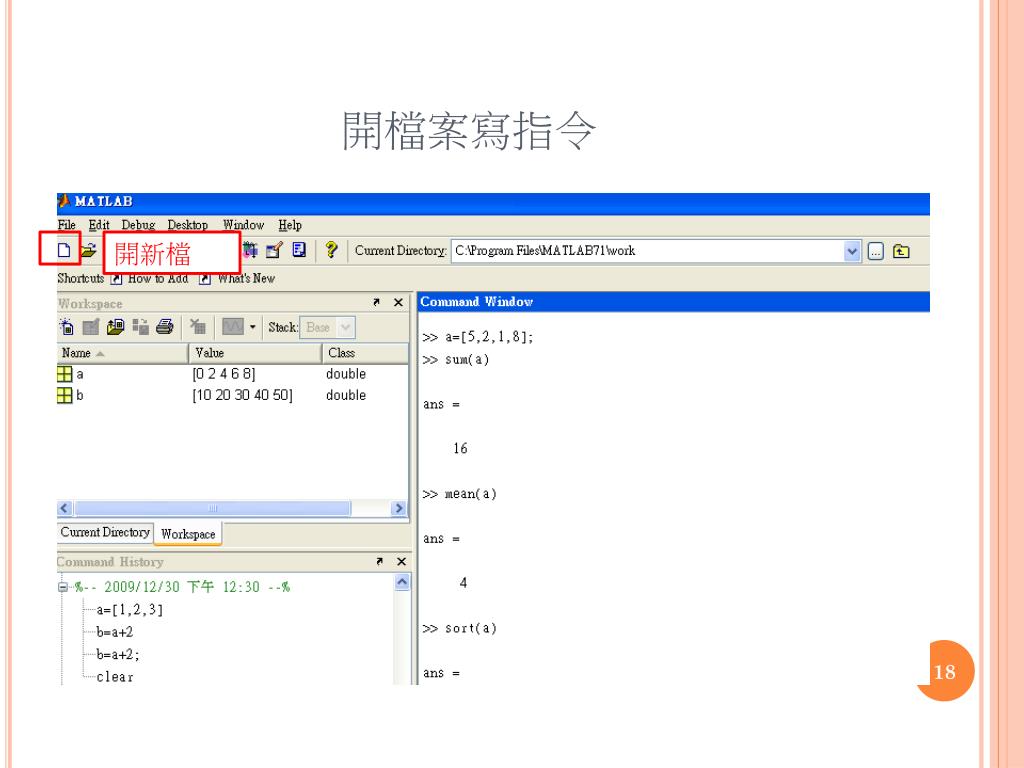Click Workspace horizontal scrollbar left arrow
This screenshot has width=1024, height=768.
tap(64, 508)
